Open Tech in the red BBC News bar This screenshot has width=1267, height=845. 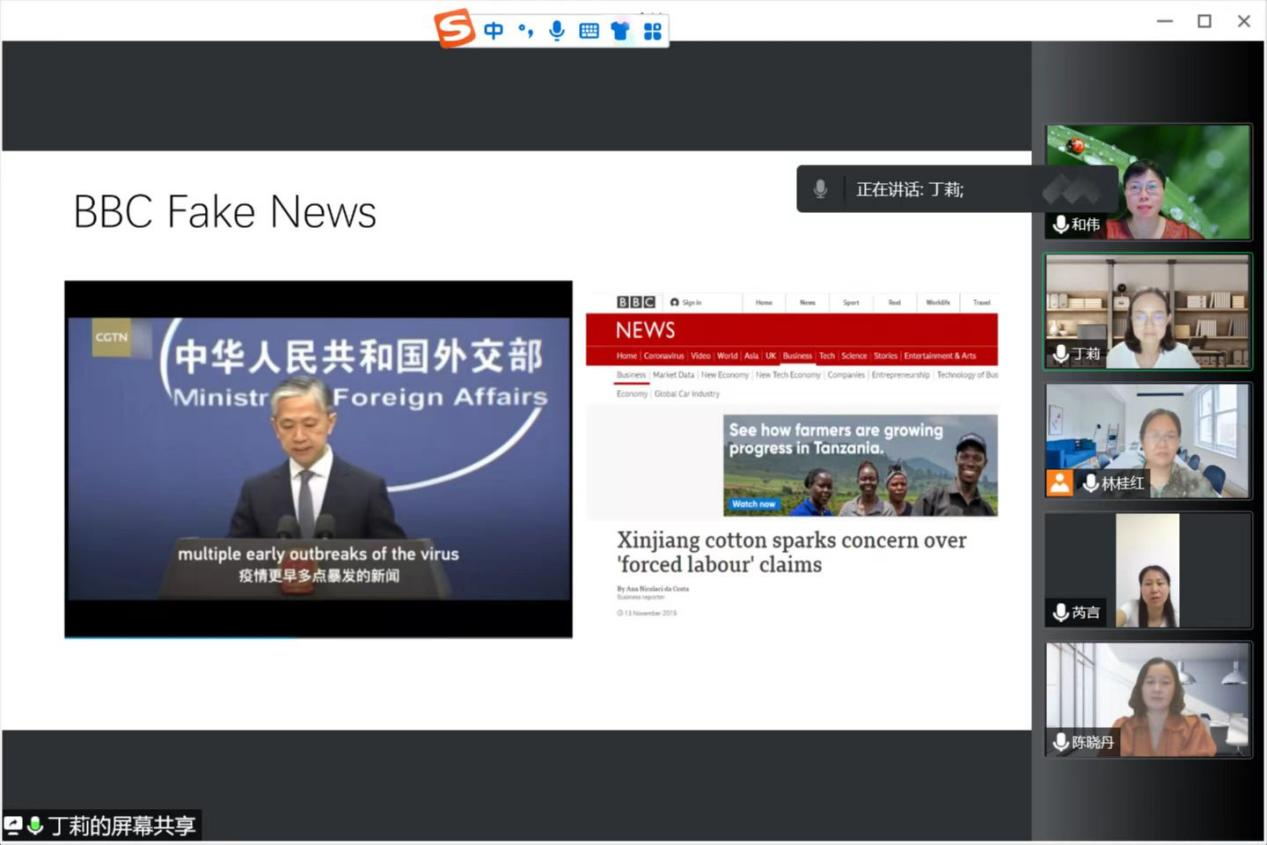pyautogui.click(x=827, y=356)
